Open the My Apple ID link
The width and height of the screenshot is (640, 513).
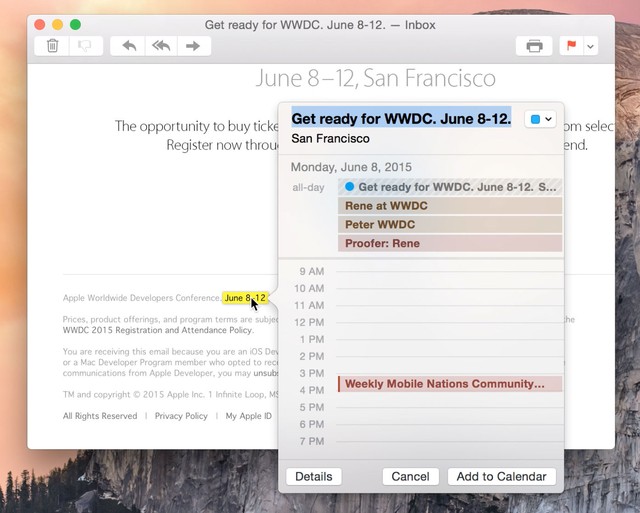click(248, 416)
